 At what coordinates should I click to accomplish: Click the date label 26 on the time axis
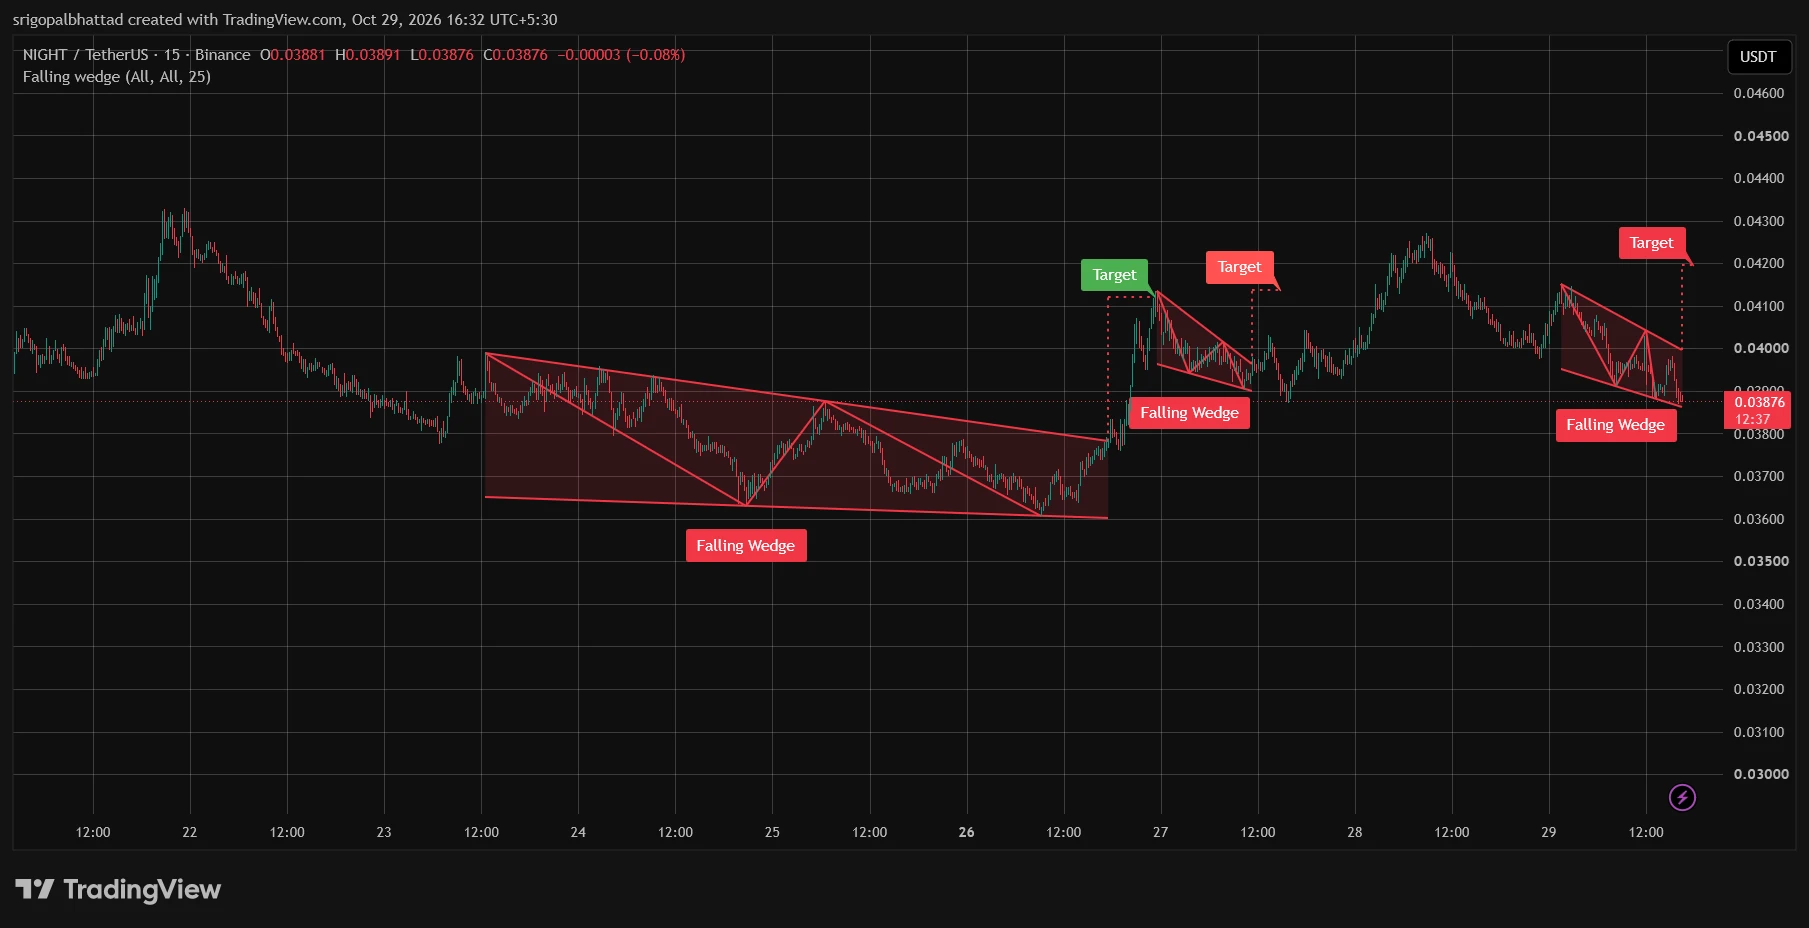point(966,832)
